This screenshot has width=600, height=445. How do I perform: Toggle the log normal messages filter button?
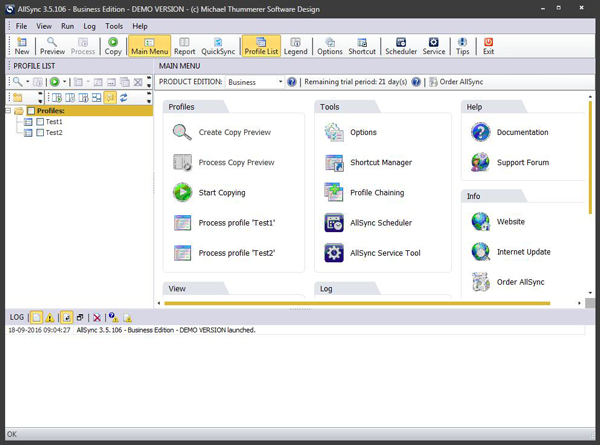click(36, 317)
